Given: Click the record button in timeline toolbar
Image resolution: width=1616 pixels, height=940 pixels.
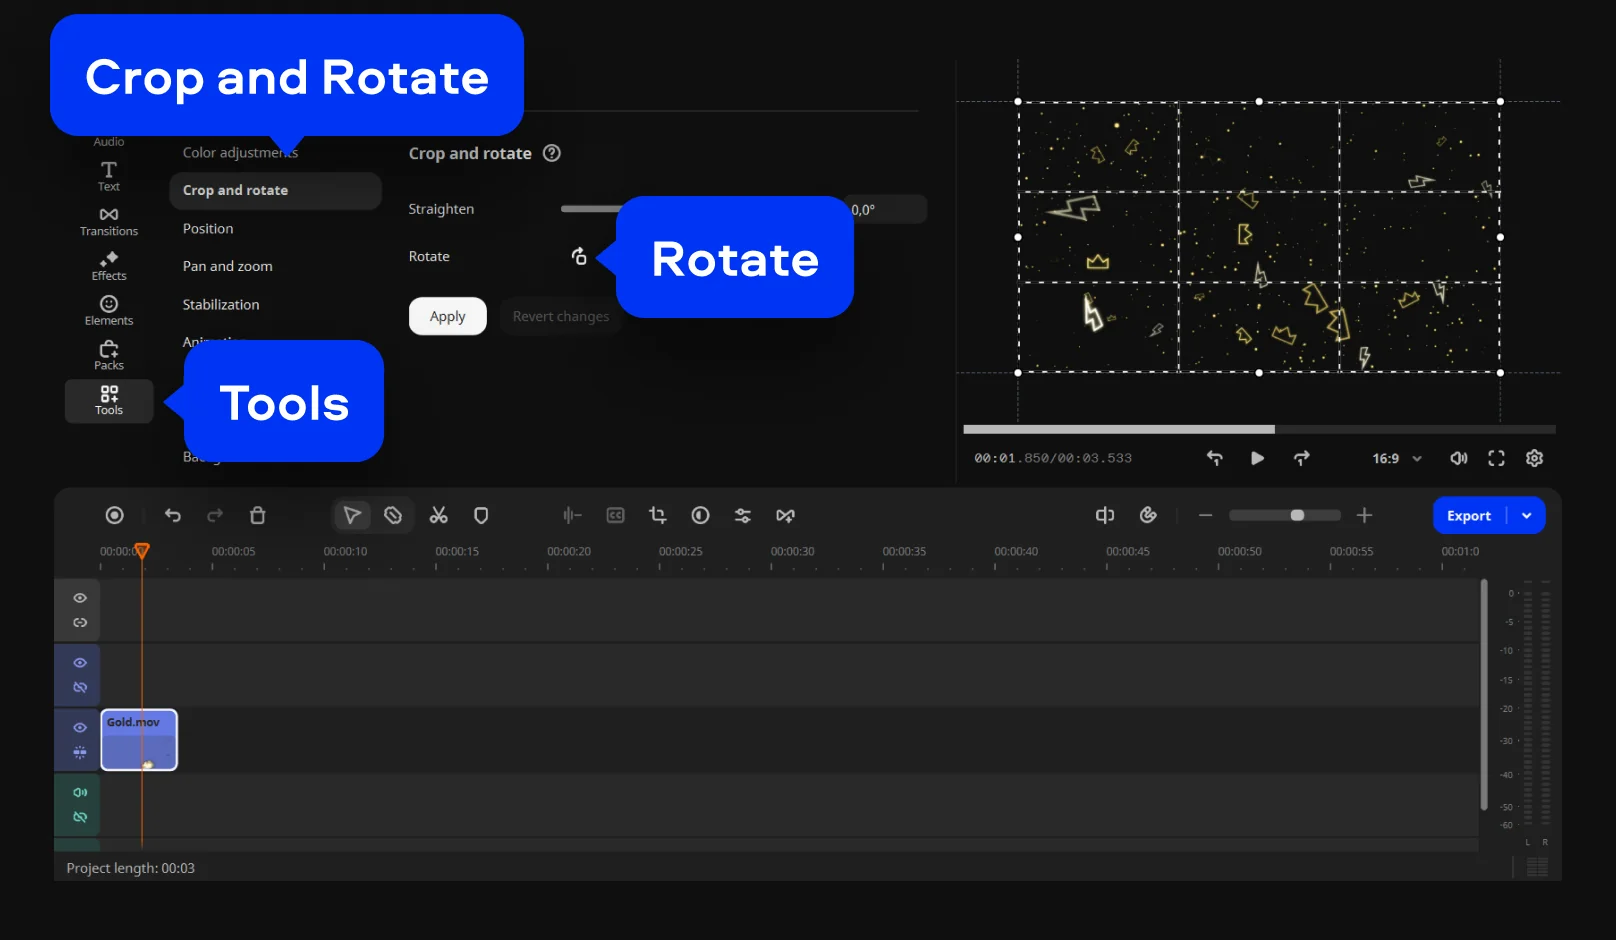Looking at the screenshot, I should pyautogui.click(x=115, y=516).
